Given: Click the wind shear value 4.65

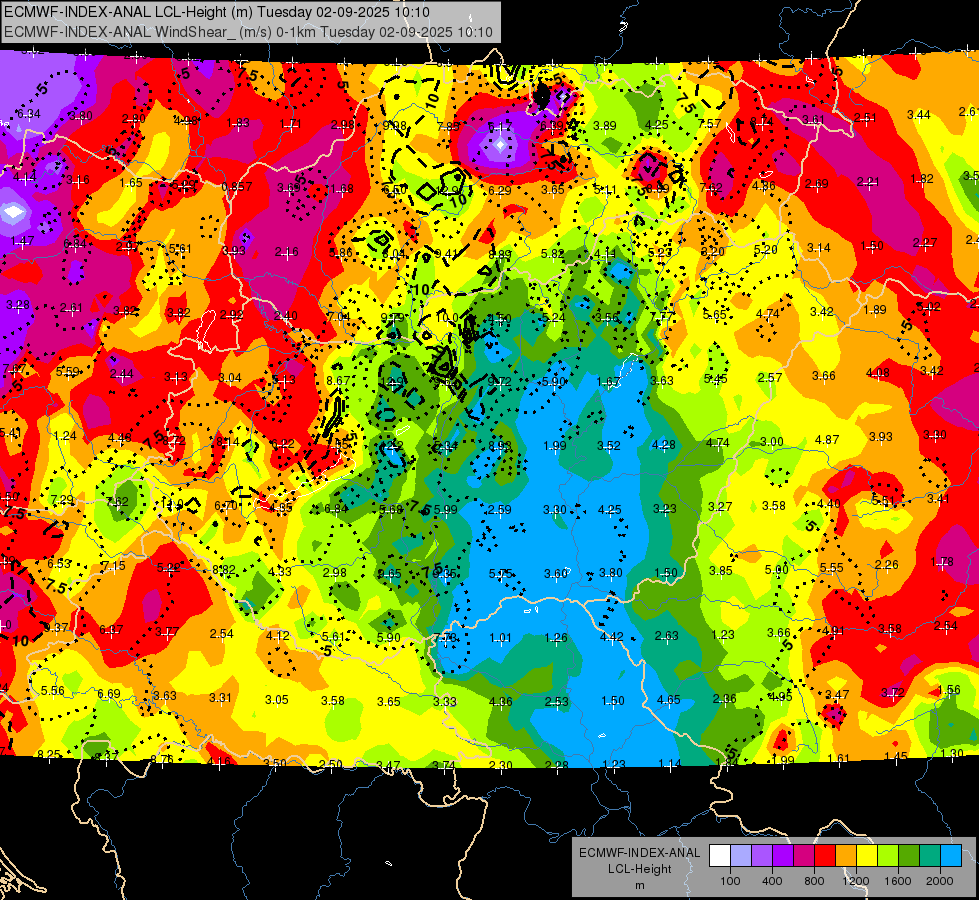Looking at the screenshot, I should coord(668,700).
